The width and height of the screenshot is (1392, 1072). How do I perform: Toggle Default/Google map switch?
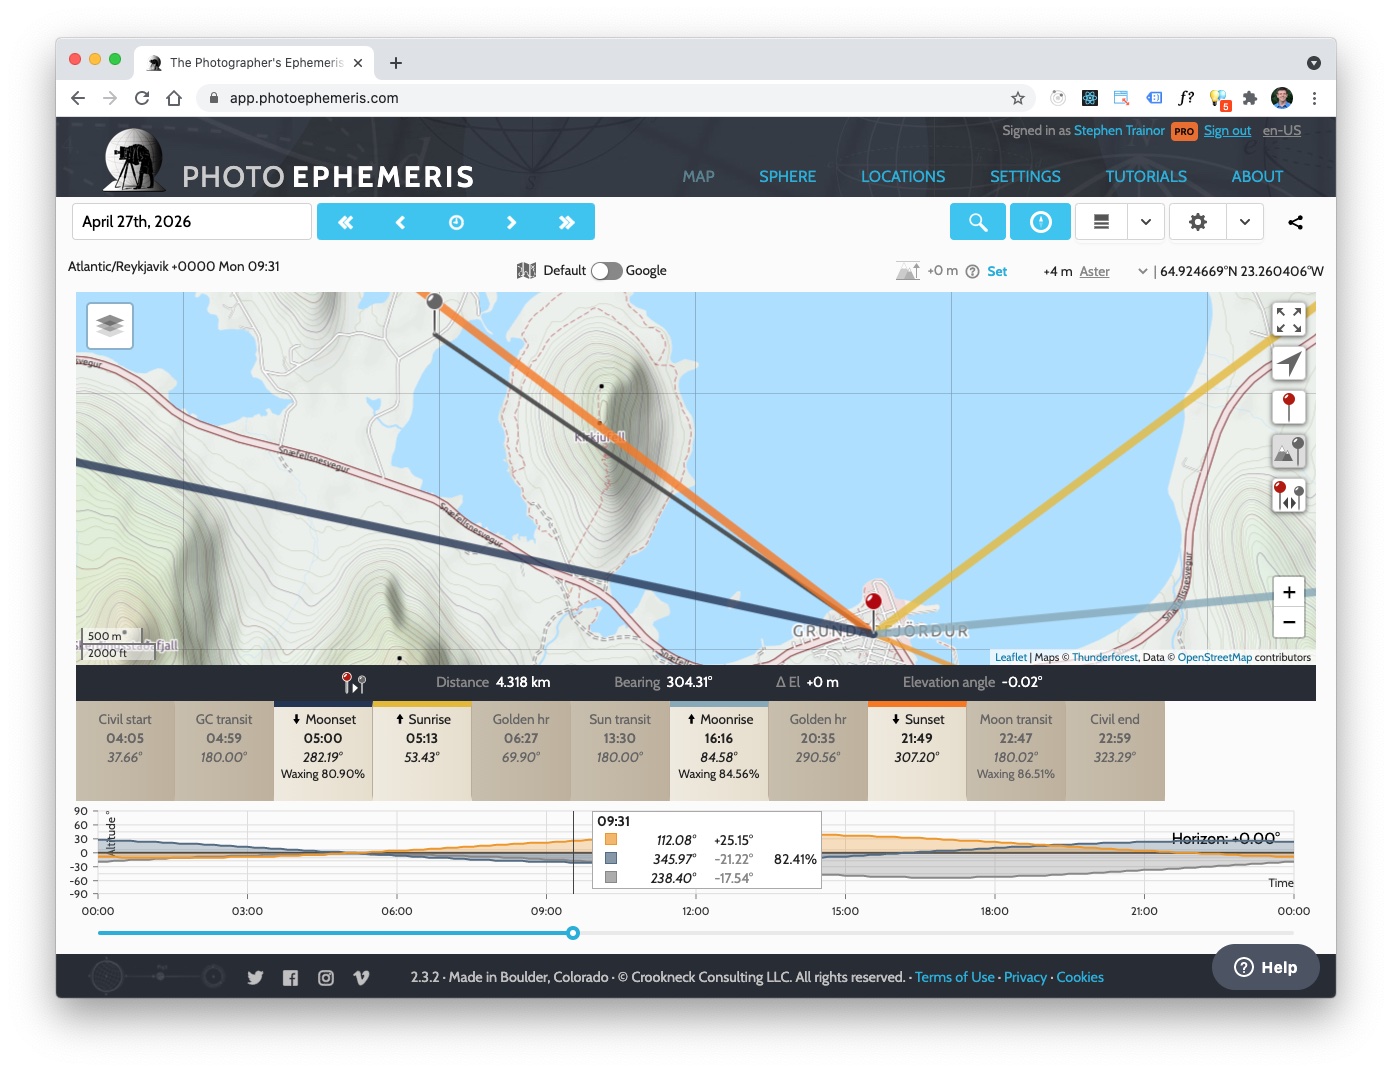(x=606, y=271)
